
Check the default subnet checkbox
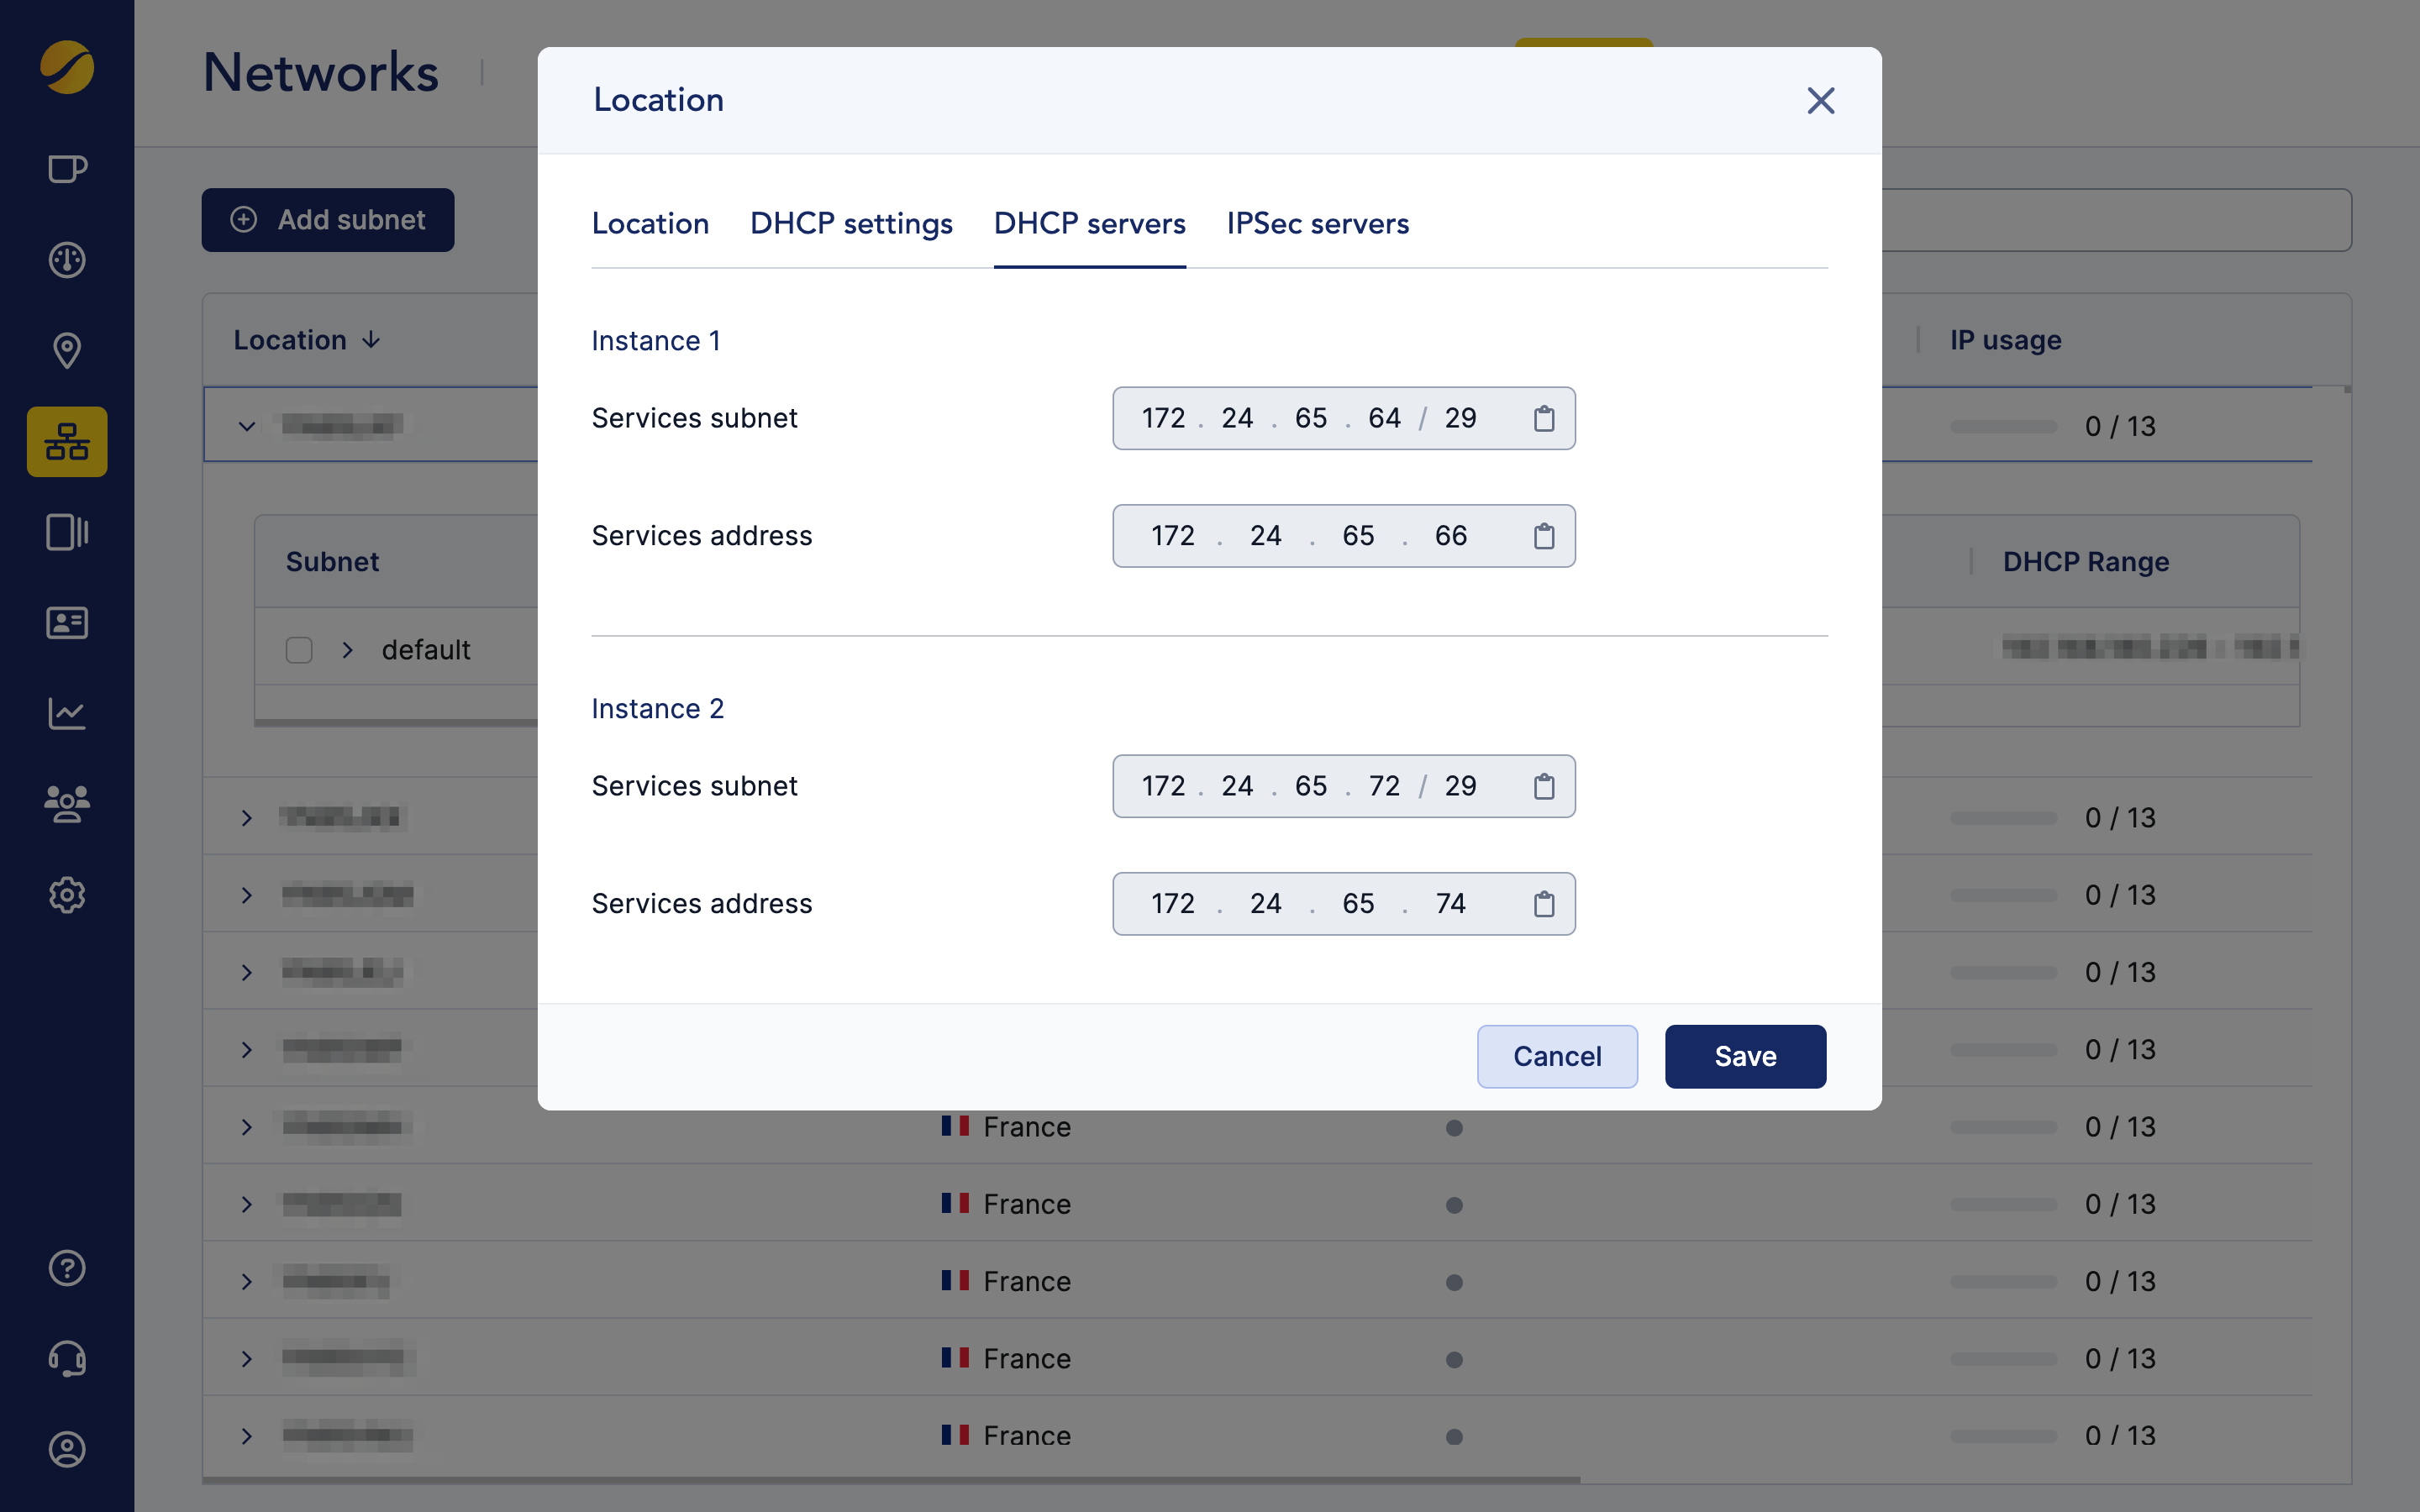pos(299,650)
